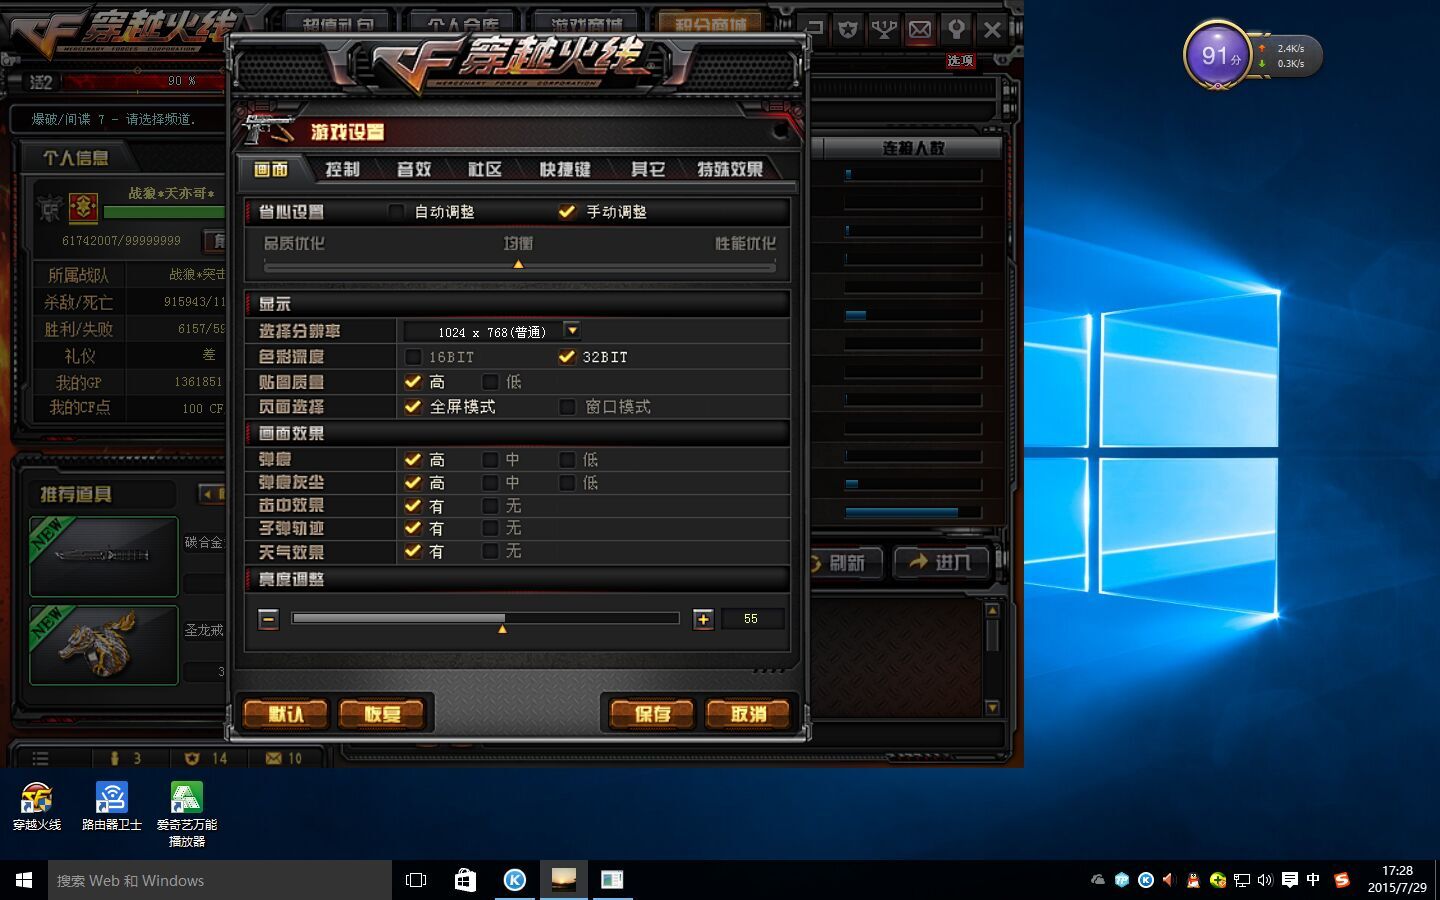Switch to the 控制 tab
The width and height of the screenshot is (1440, 900).
click(342, 169)
